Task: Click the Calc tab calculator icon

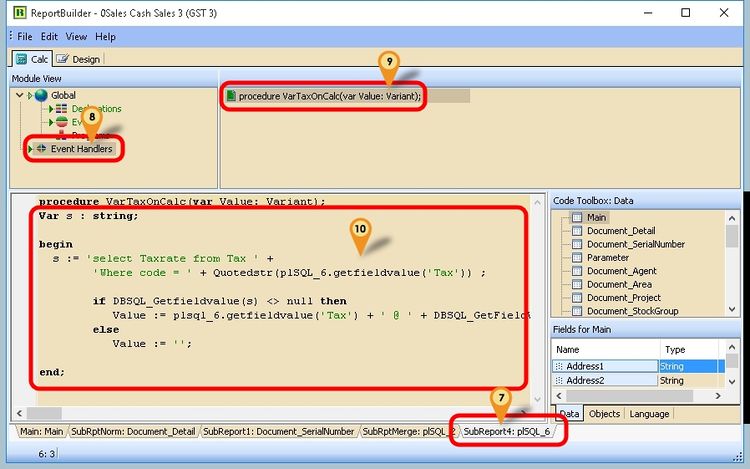Action: (x=22, y=59)
